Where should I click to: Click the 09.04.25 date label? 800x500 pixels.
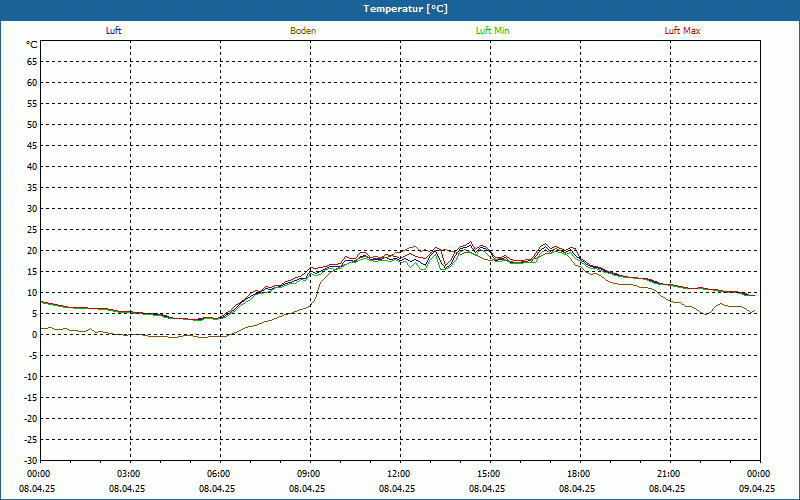pyautogui.click(x=757, y=488)
